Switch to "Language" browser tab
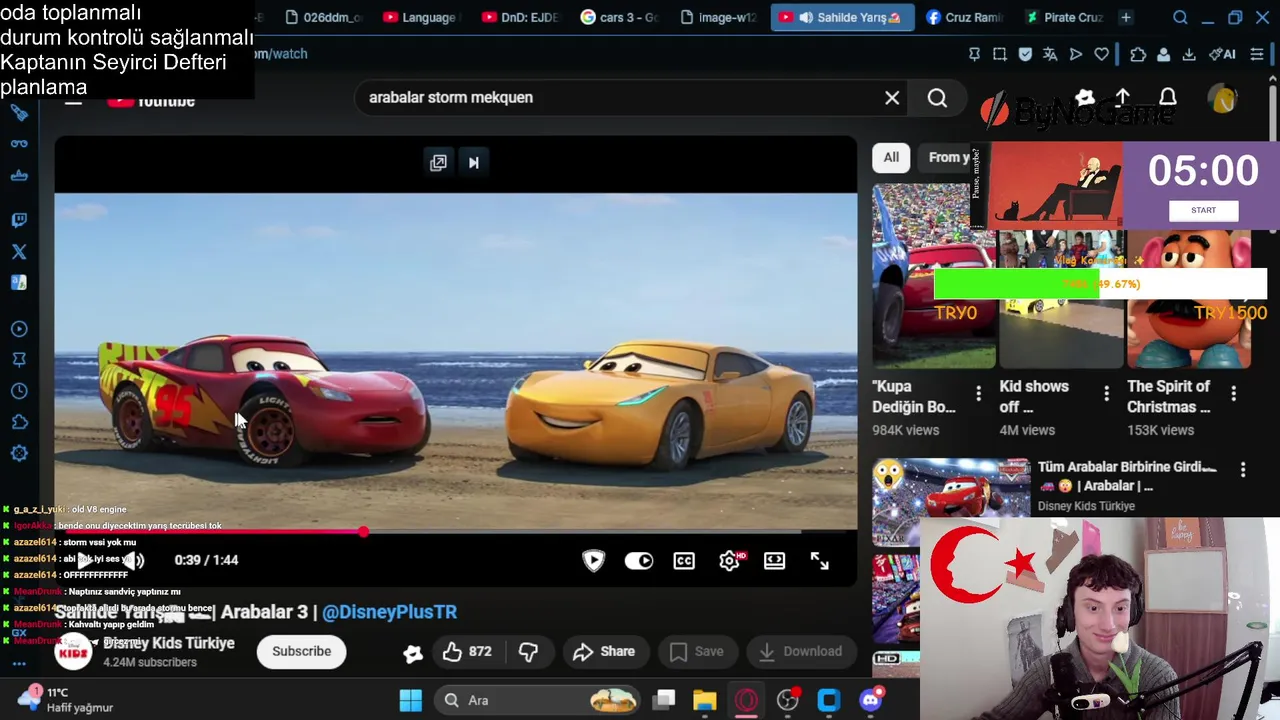 click(419, 17)
